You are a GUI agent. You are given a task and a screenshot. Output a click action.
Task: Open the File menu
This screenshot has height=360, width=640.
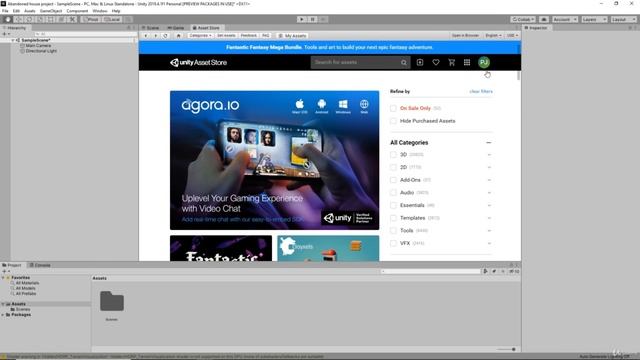[5, 11]
